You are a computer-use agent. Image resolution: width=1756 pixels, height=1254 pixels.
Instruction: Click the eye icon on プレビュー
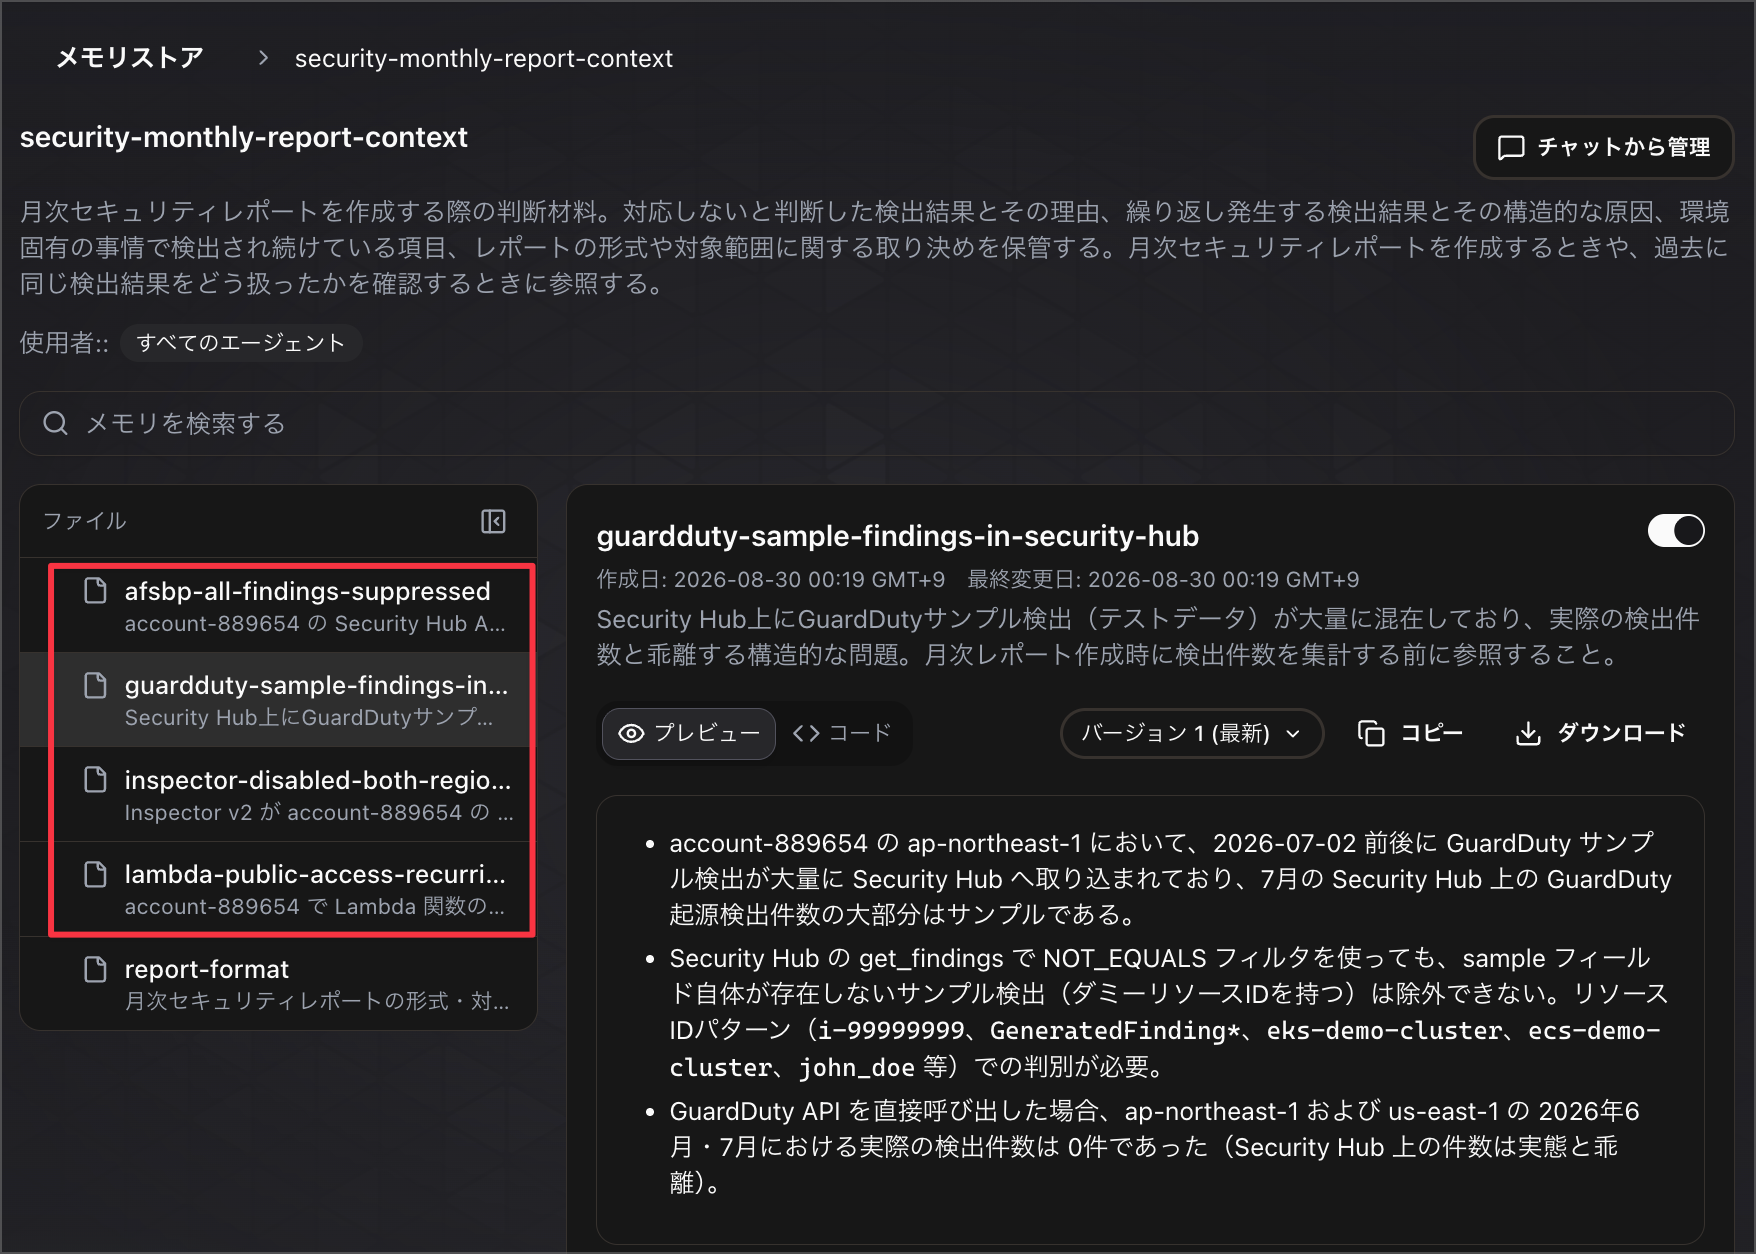pos(631,733)
